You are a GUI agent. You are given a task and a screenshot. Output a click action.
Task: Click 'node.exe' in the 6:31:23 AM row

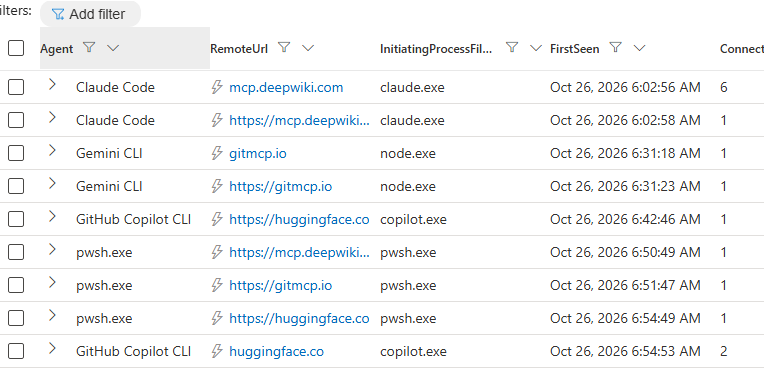[x=408, y=186]
